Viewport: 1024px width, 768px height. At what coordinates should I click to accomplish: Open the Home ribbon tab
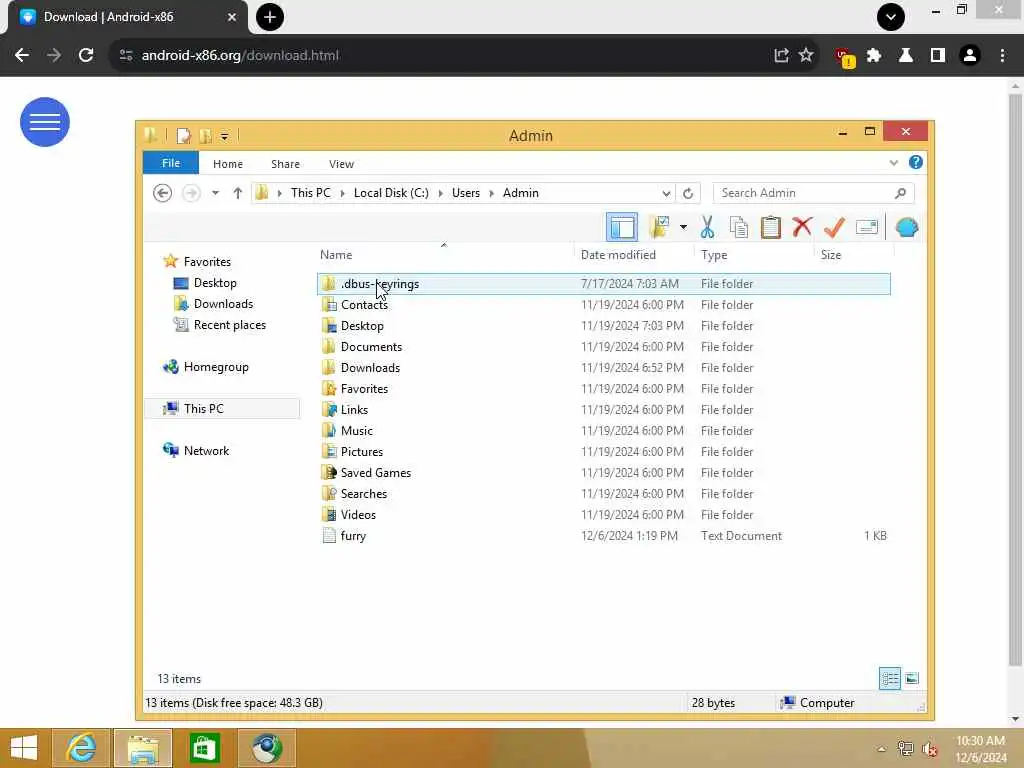click(228, 164)
